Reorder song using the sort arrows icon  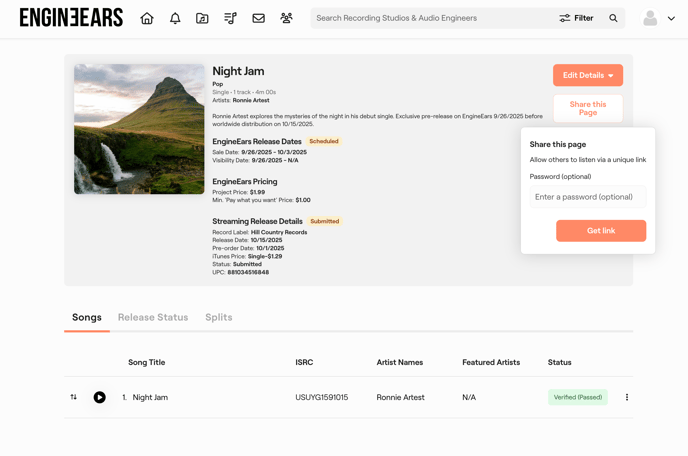point(74,397)
